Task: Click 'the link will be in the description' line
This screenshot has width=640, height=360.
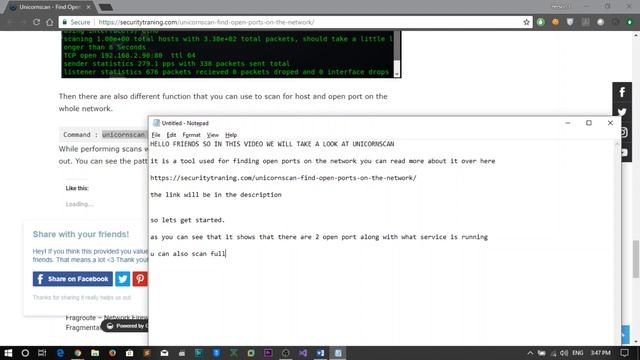Action: (216, 195)
